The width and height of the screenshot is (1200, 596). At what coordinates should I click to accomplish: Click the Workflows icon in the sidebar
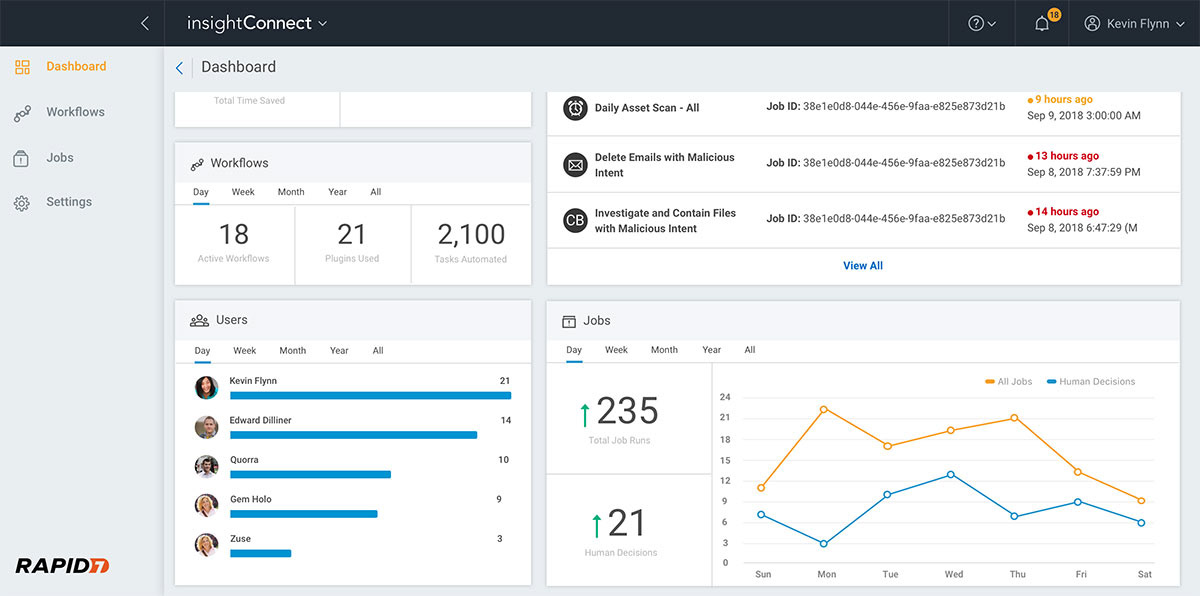[22, 113]
